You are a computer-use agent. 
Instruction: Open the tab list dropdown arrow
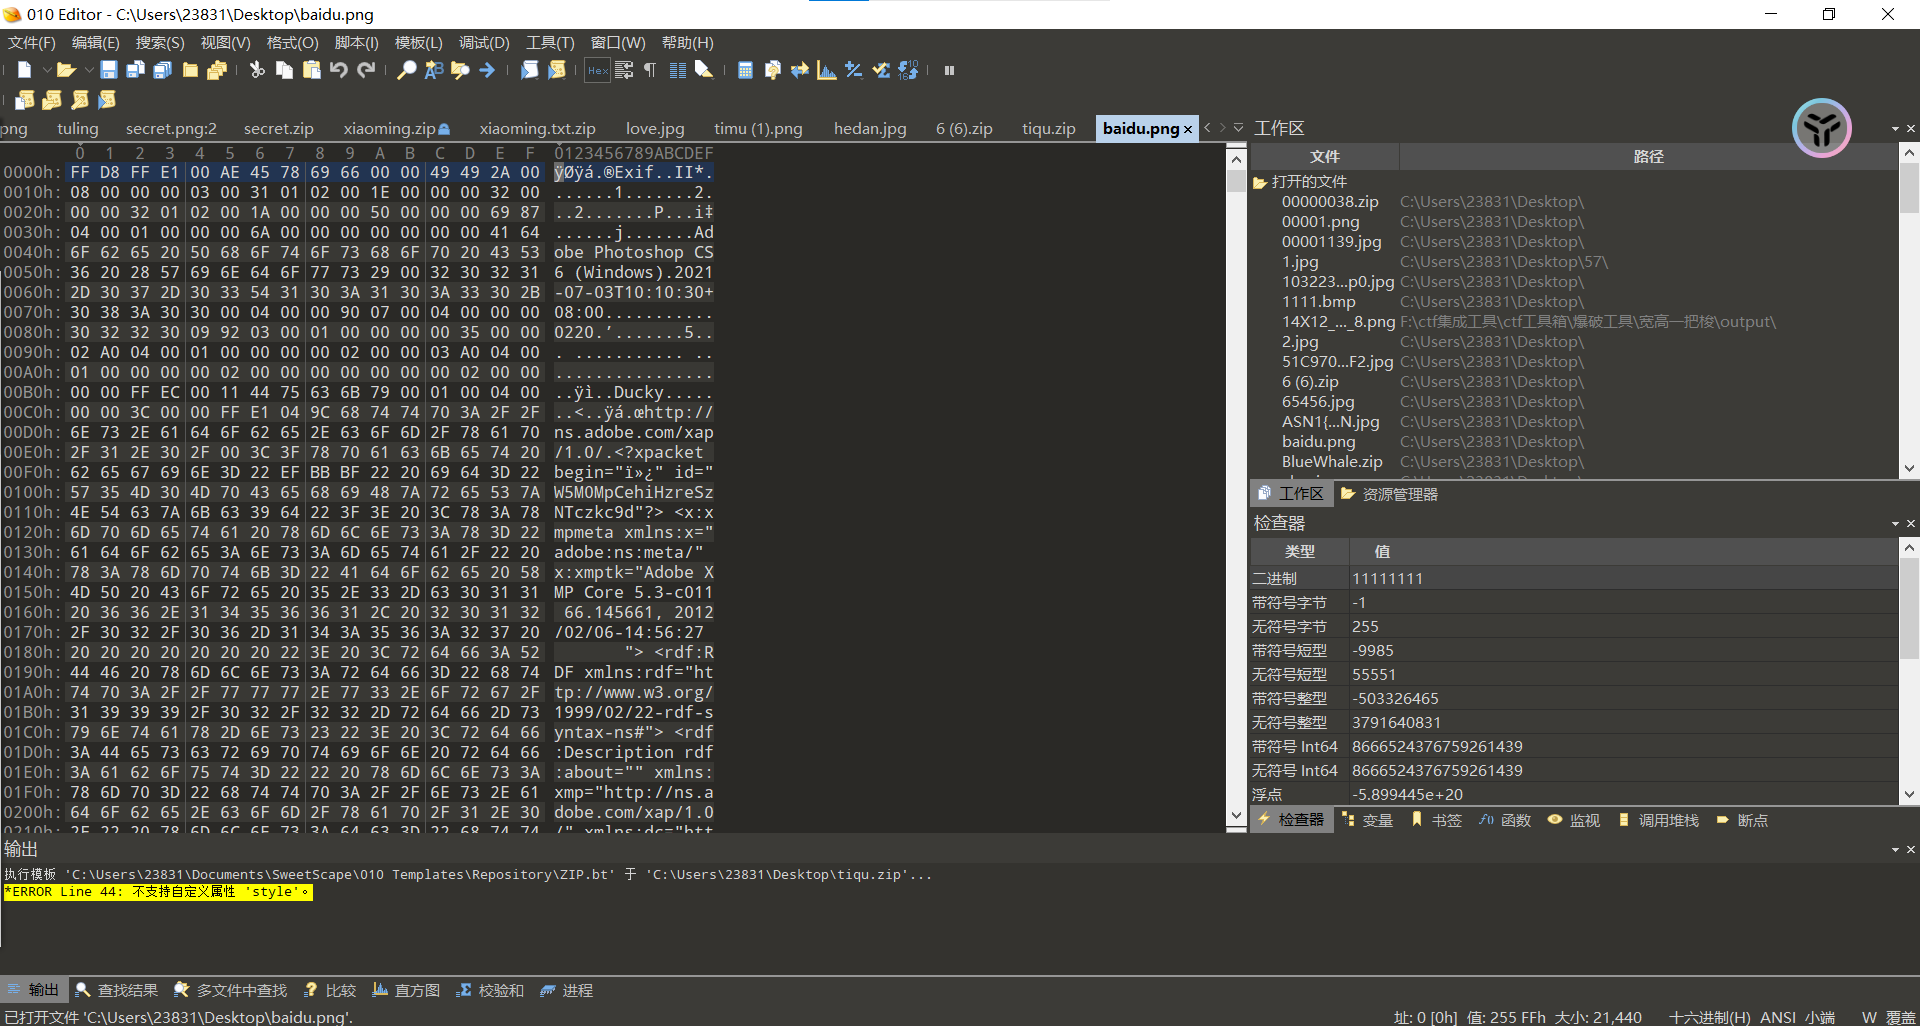point(1238,128)
